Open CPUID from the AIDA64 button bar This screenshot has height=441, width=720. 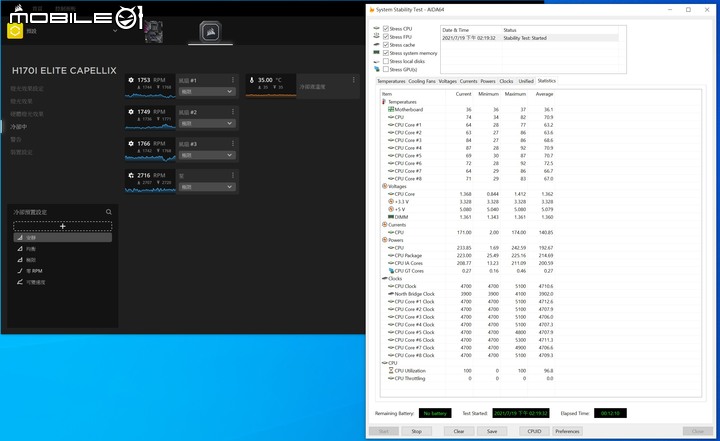[x=534, y=431]
